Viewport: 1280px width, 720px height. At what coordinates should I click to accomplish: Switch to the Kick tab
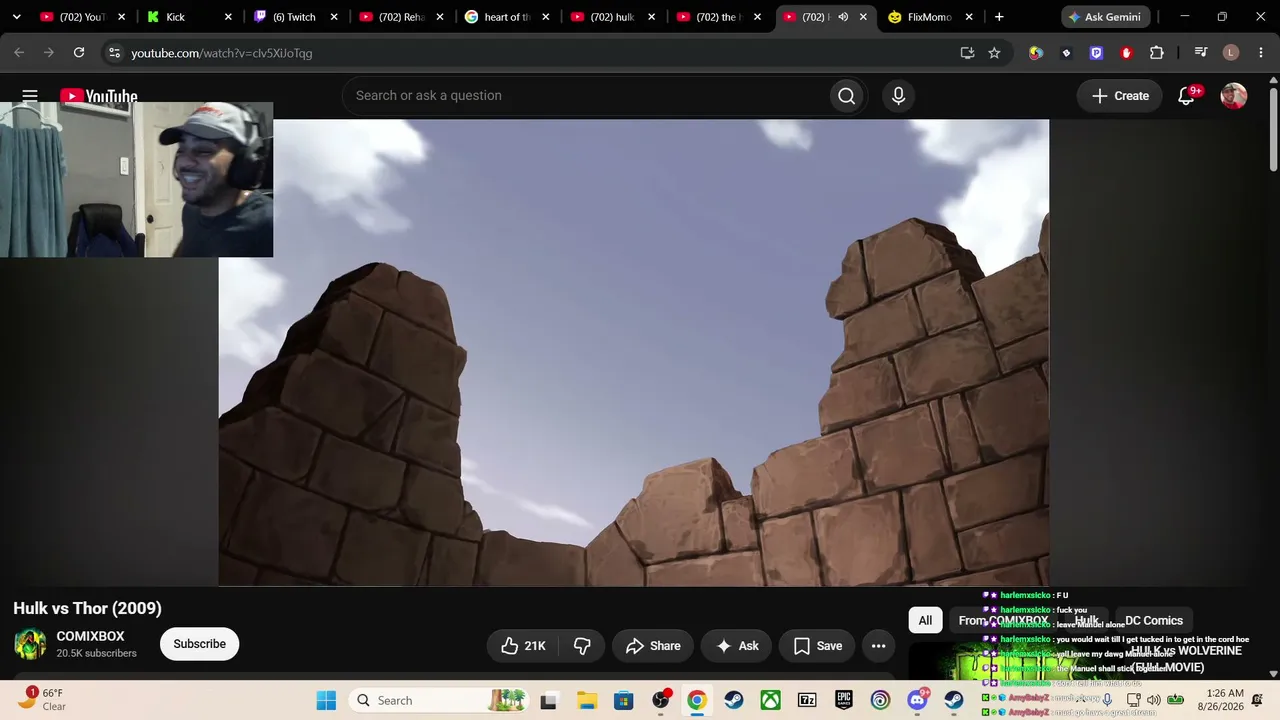tap(189, 17)
